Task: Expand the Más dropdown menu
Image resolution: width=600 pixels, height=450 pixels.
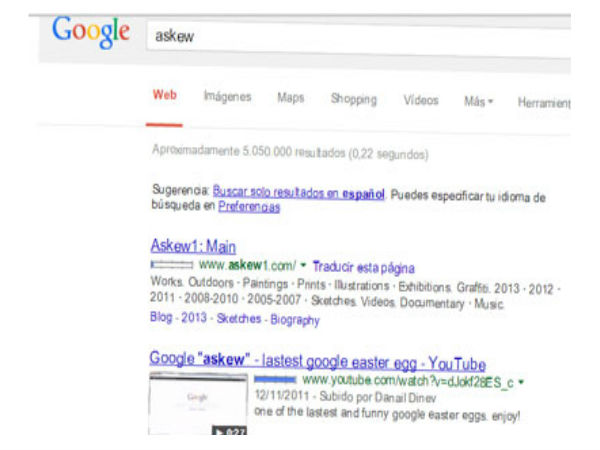Action: [478, 101]
